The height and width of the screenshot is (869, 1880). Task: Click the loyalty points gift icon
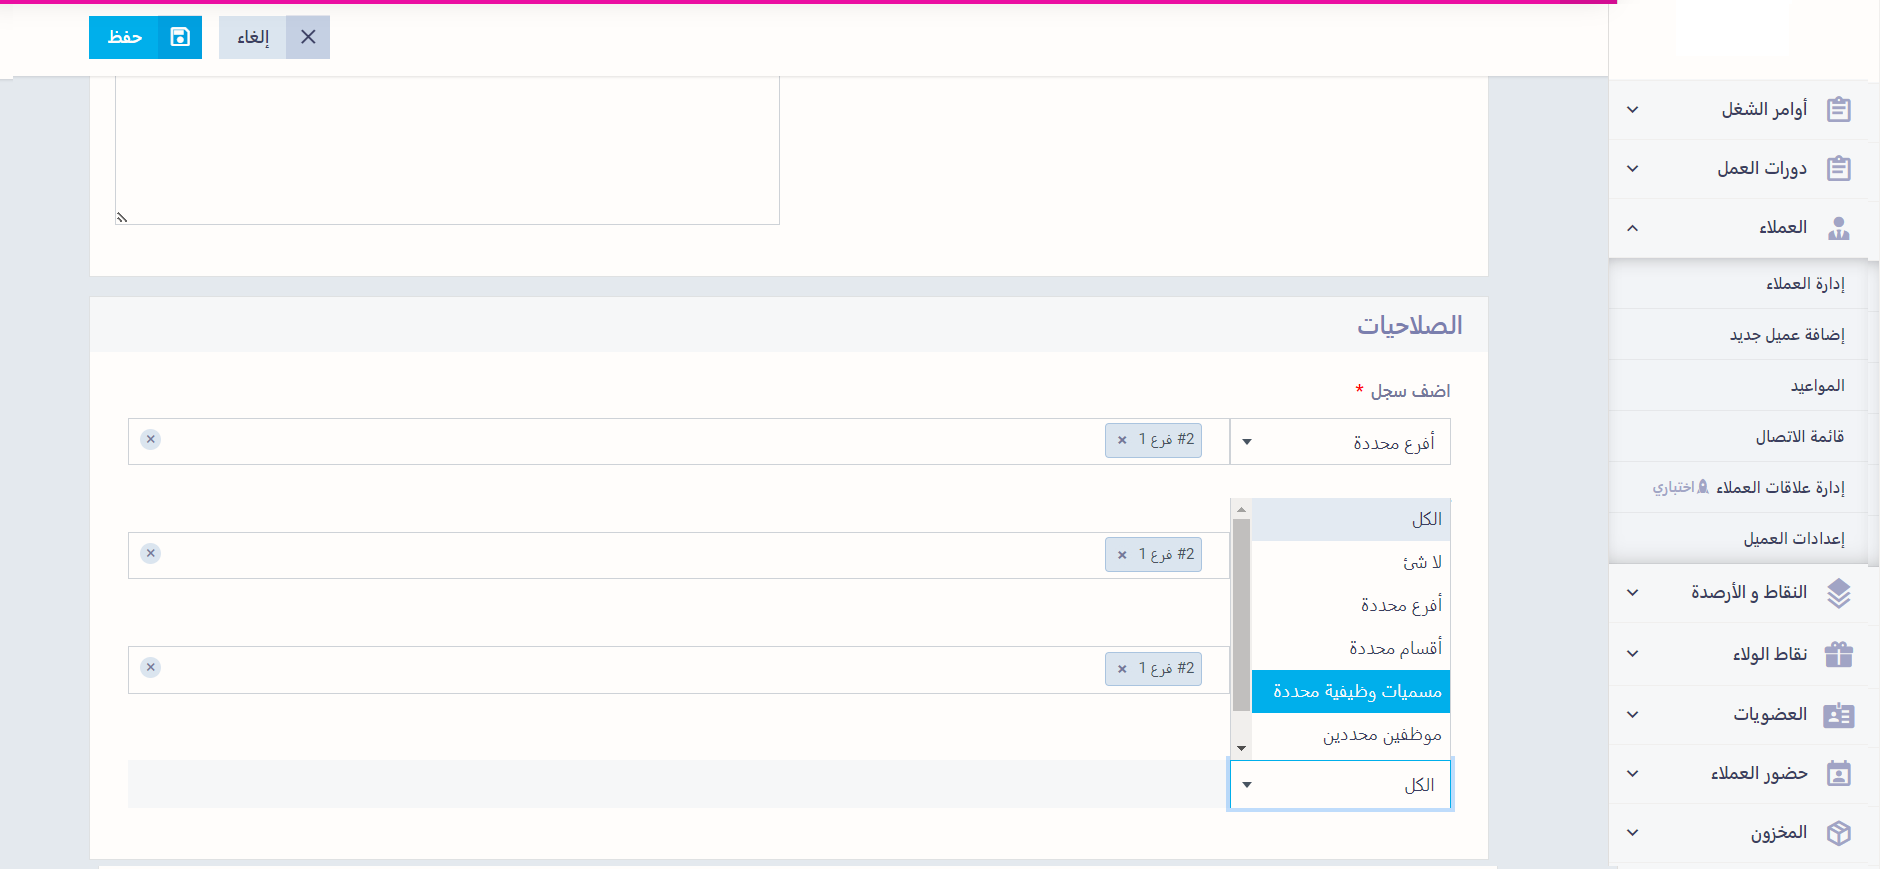pos(1838,654)
